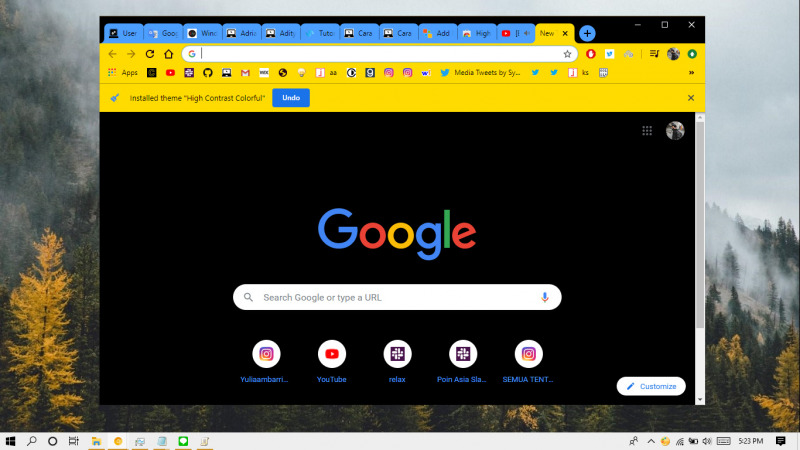Image resolution: width=800 pixels, height=450 pixels.
Task: Click the Chrome address bar
Action: pyautogui.click(x=380, y=54)
